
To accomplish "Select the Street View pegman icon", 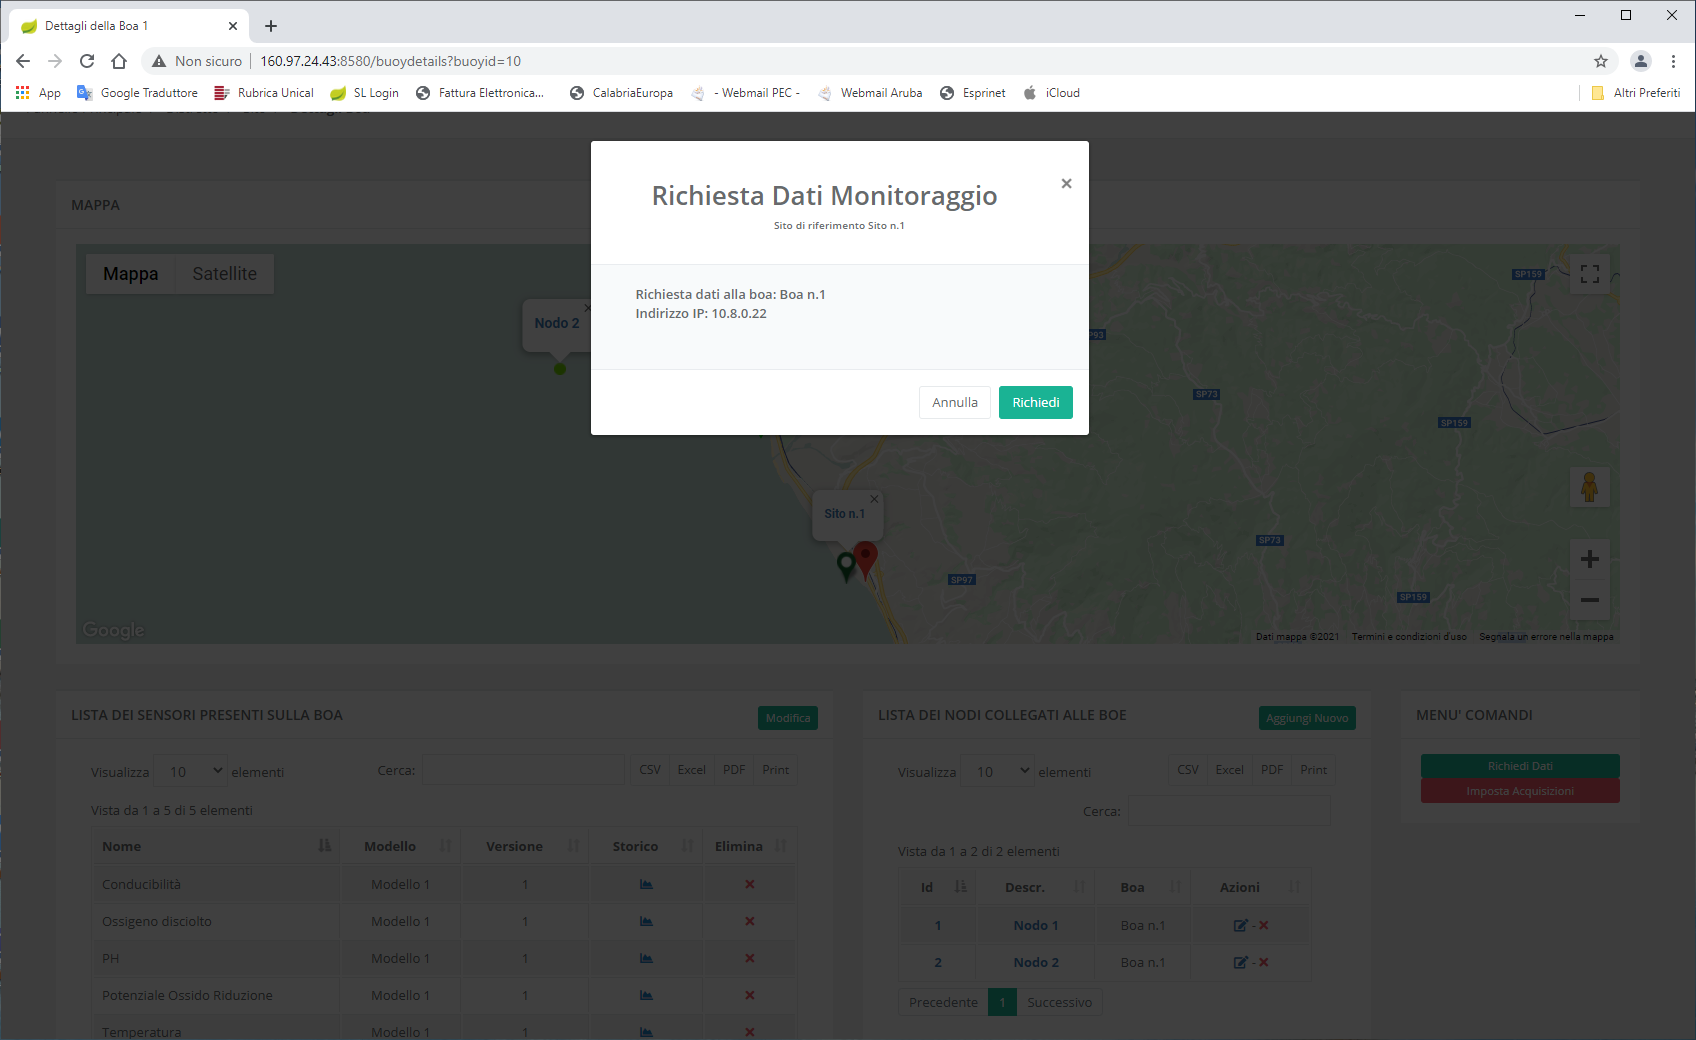I will tap(1589, 487).
